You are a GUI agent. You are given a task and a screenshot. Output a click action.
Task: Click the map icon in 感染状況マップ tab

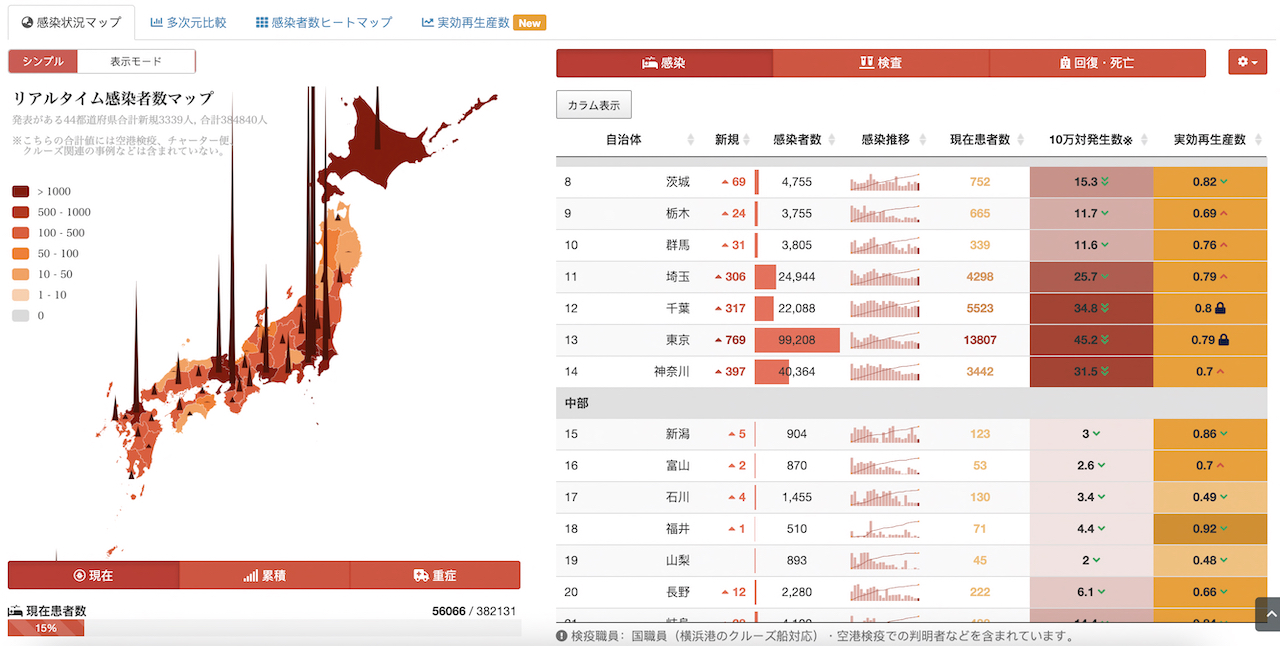tap(27, 22)
